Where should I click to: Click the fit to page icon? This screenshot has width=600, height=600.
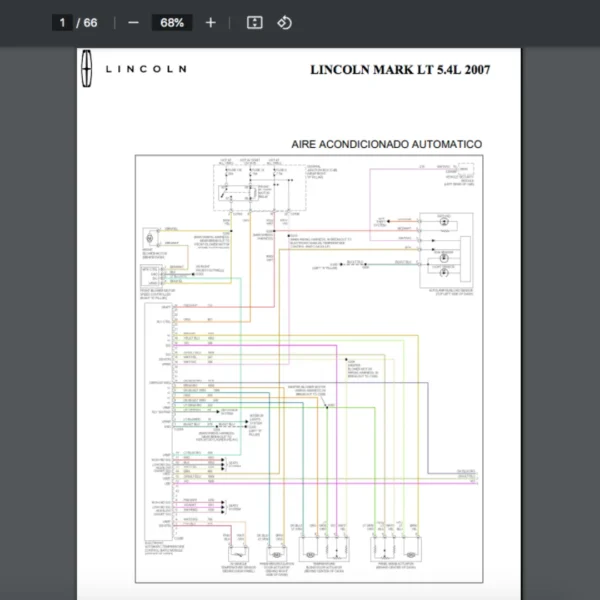254,23
